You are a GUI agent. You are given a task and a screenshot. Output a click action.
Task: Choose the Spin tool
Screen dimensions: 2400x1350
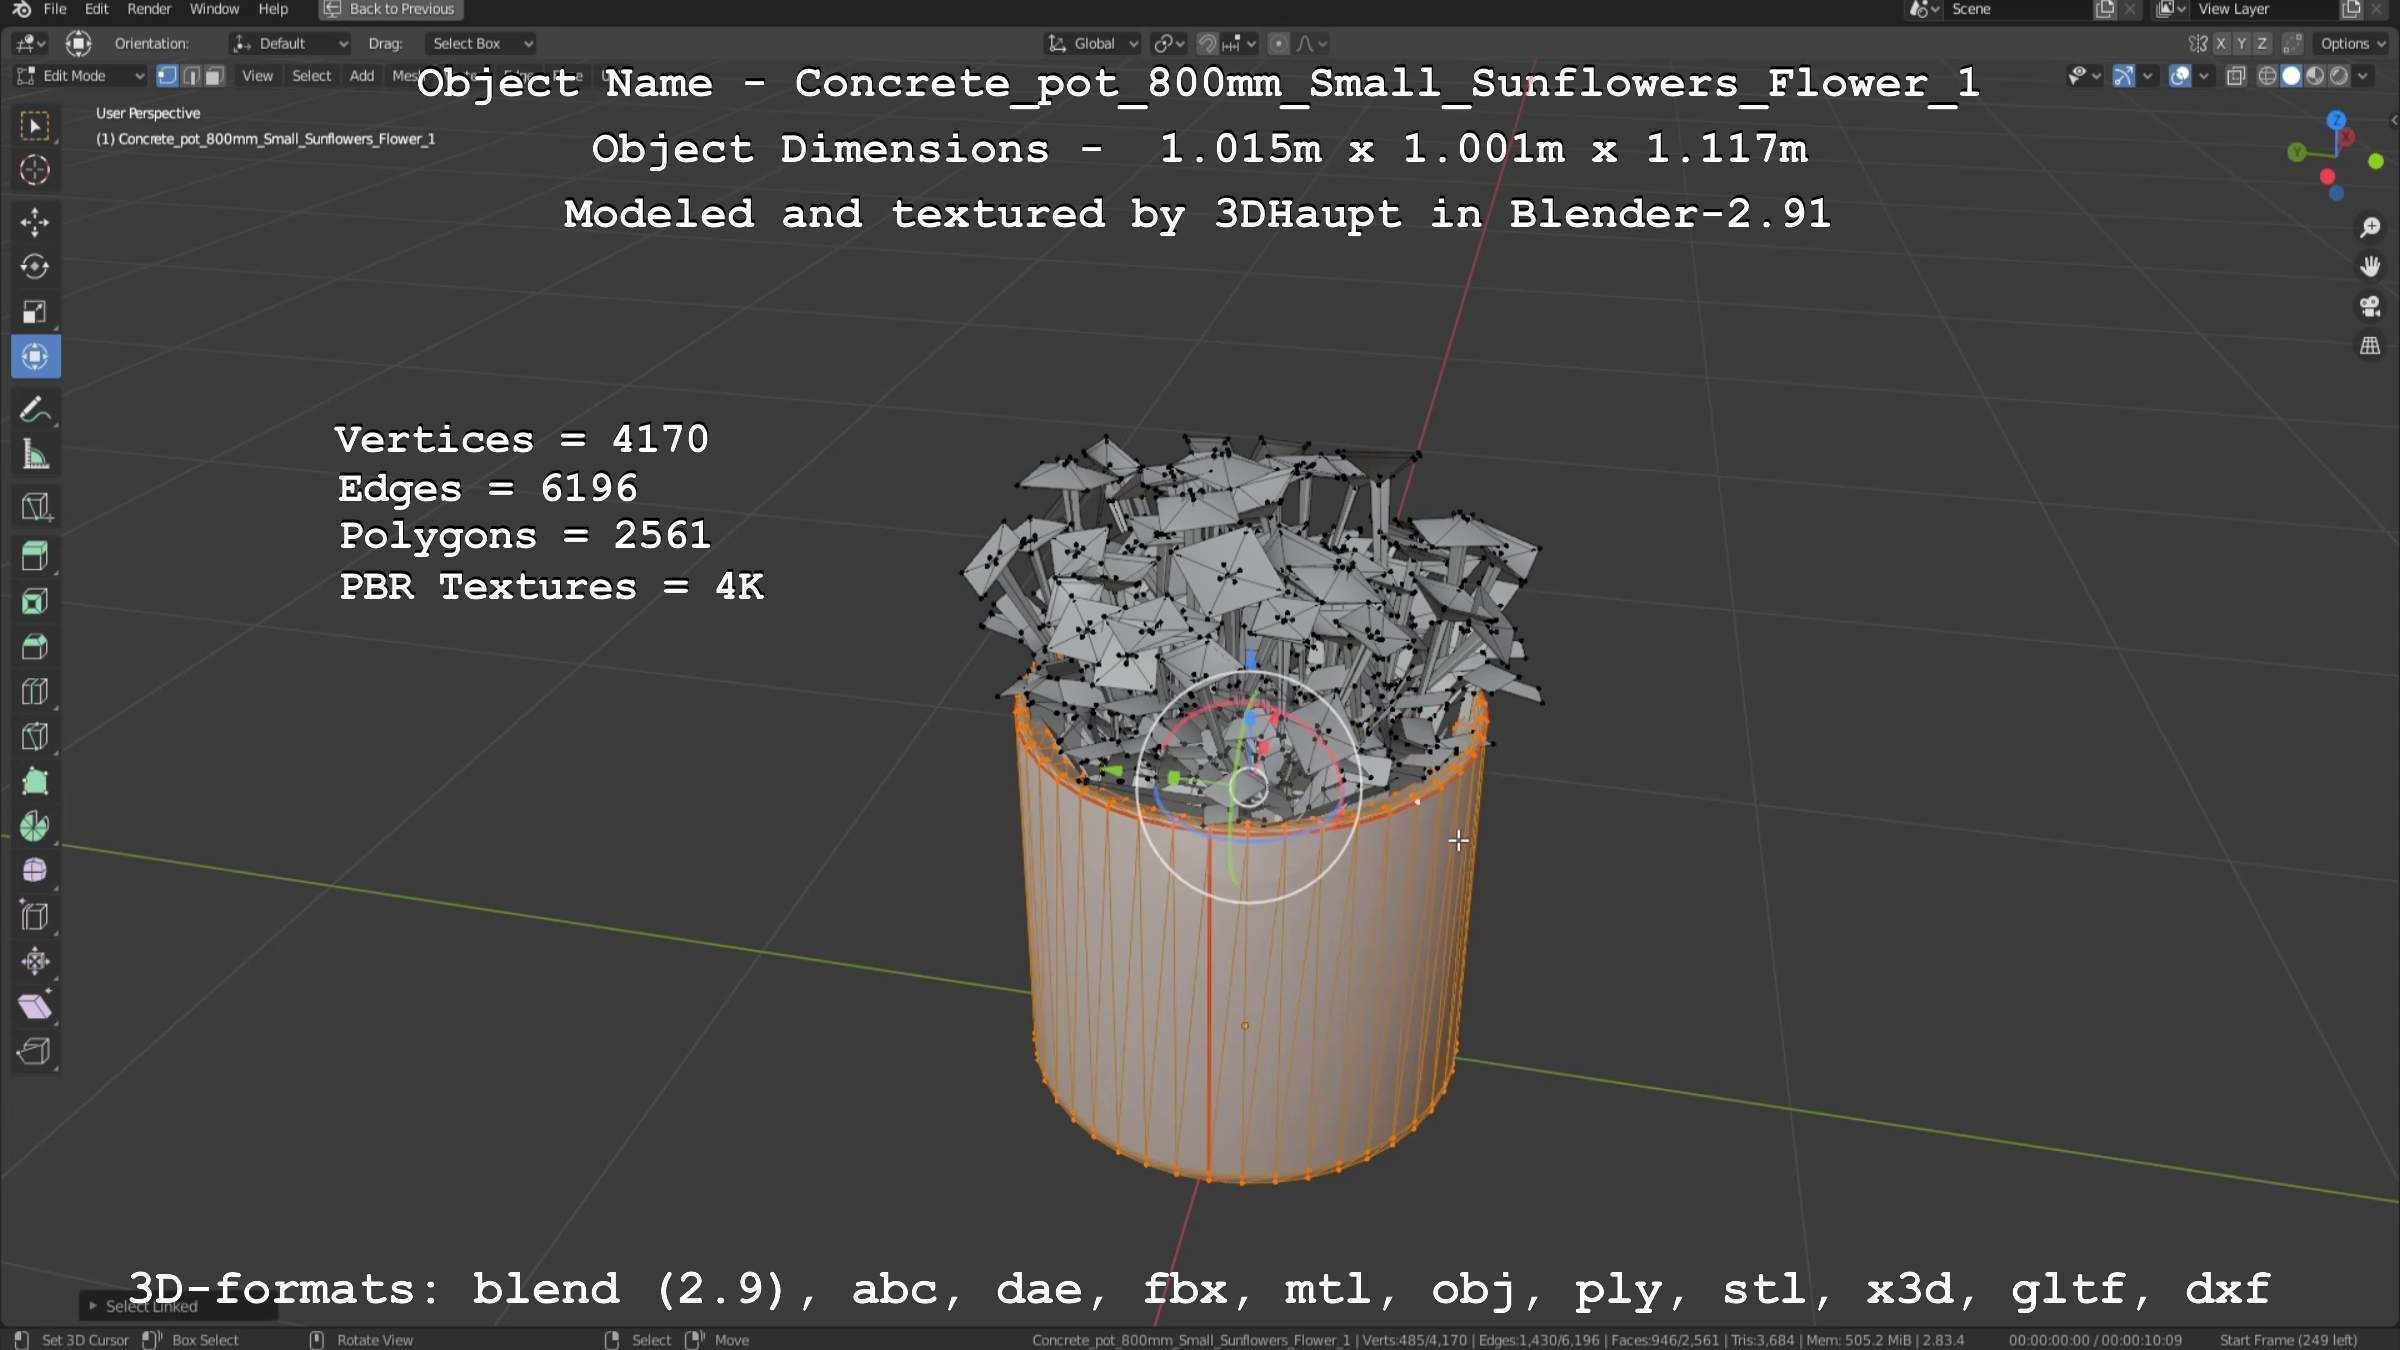(x=35, y=826)
